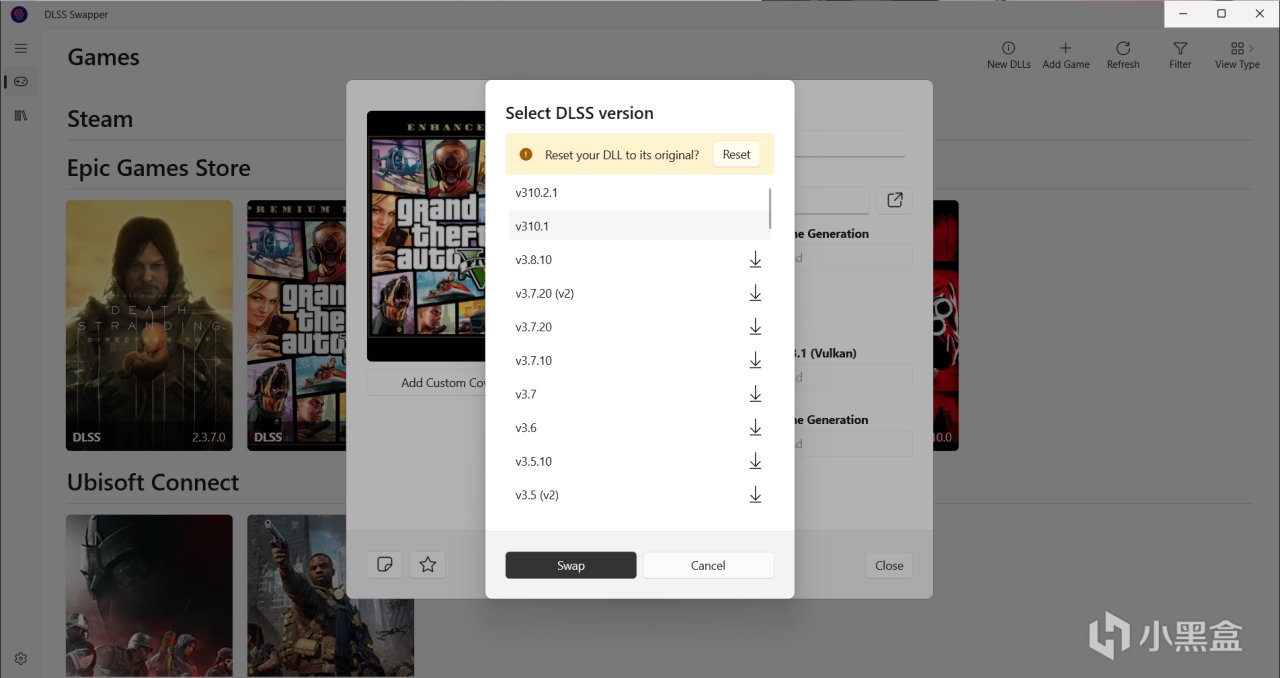Download DLSS v3.8.10

[x=755, y=260]
